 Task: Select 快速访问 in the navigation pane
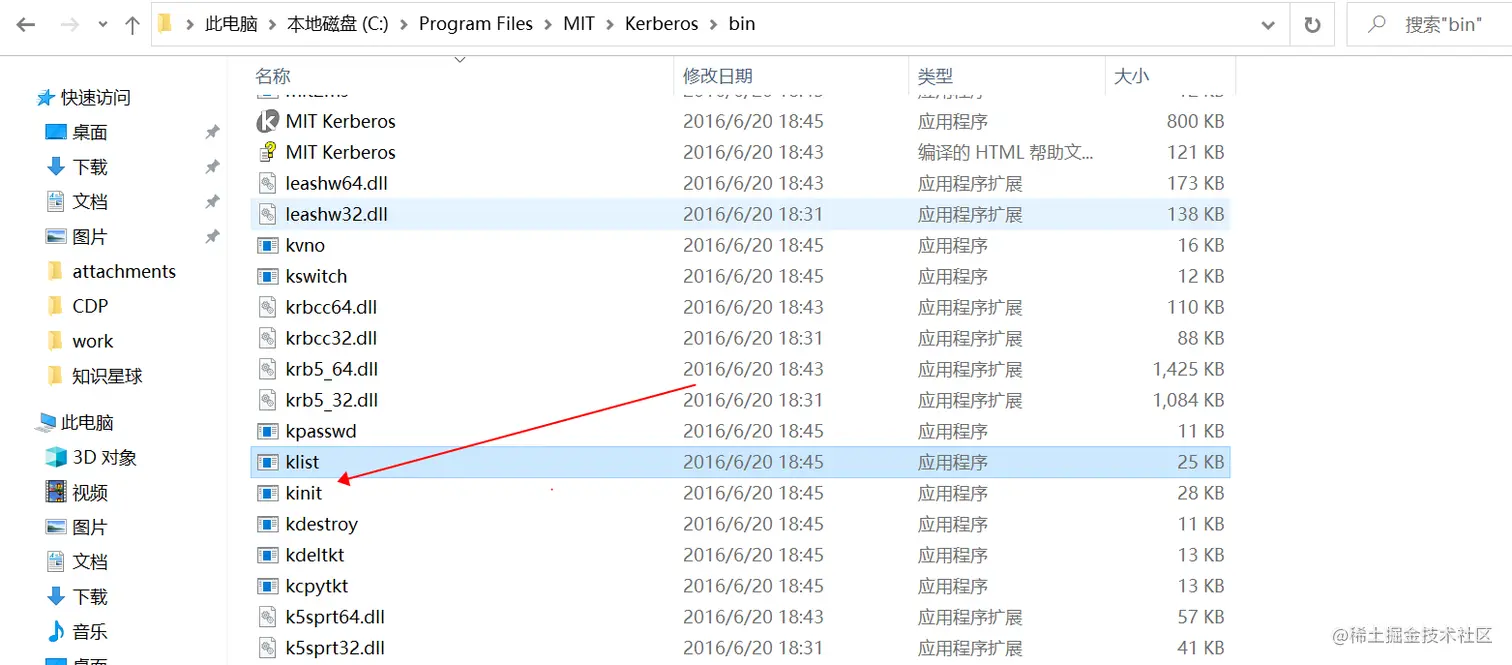pos(96,98)
